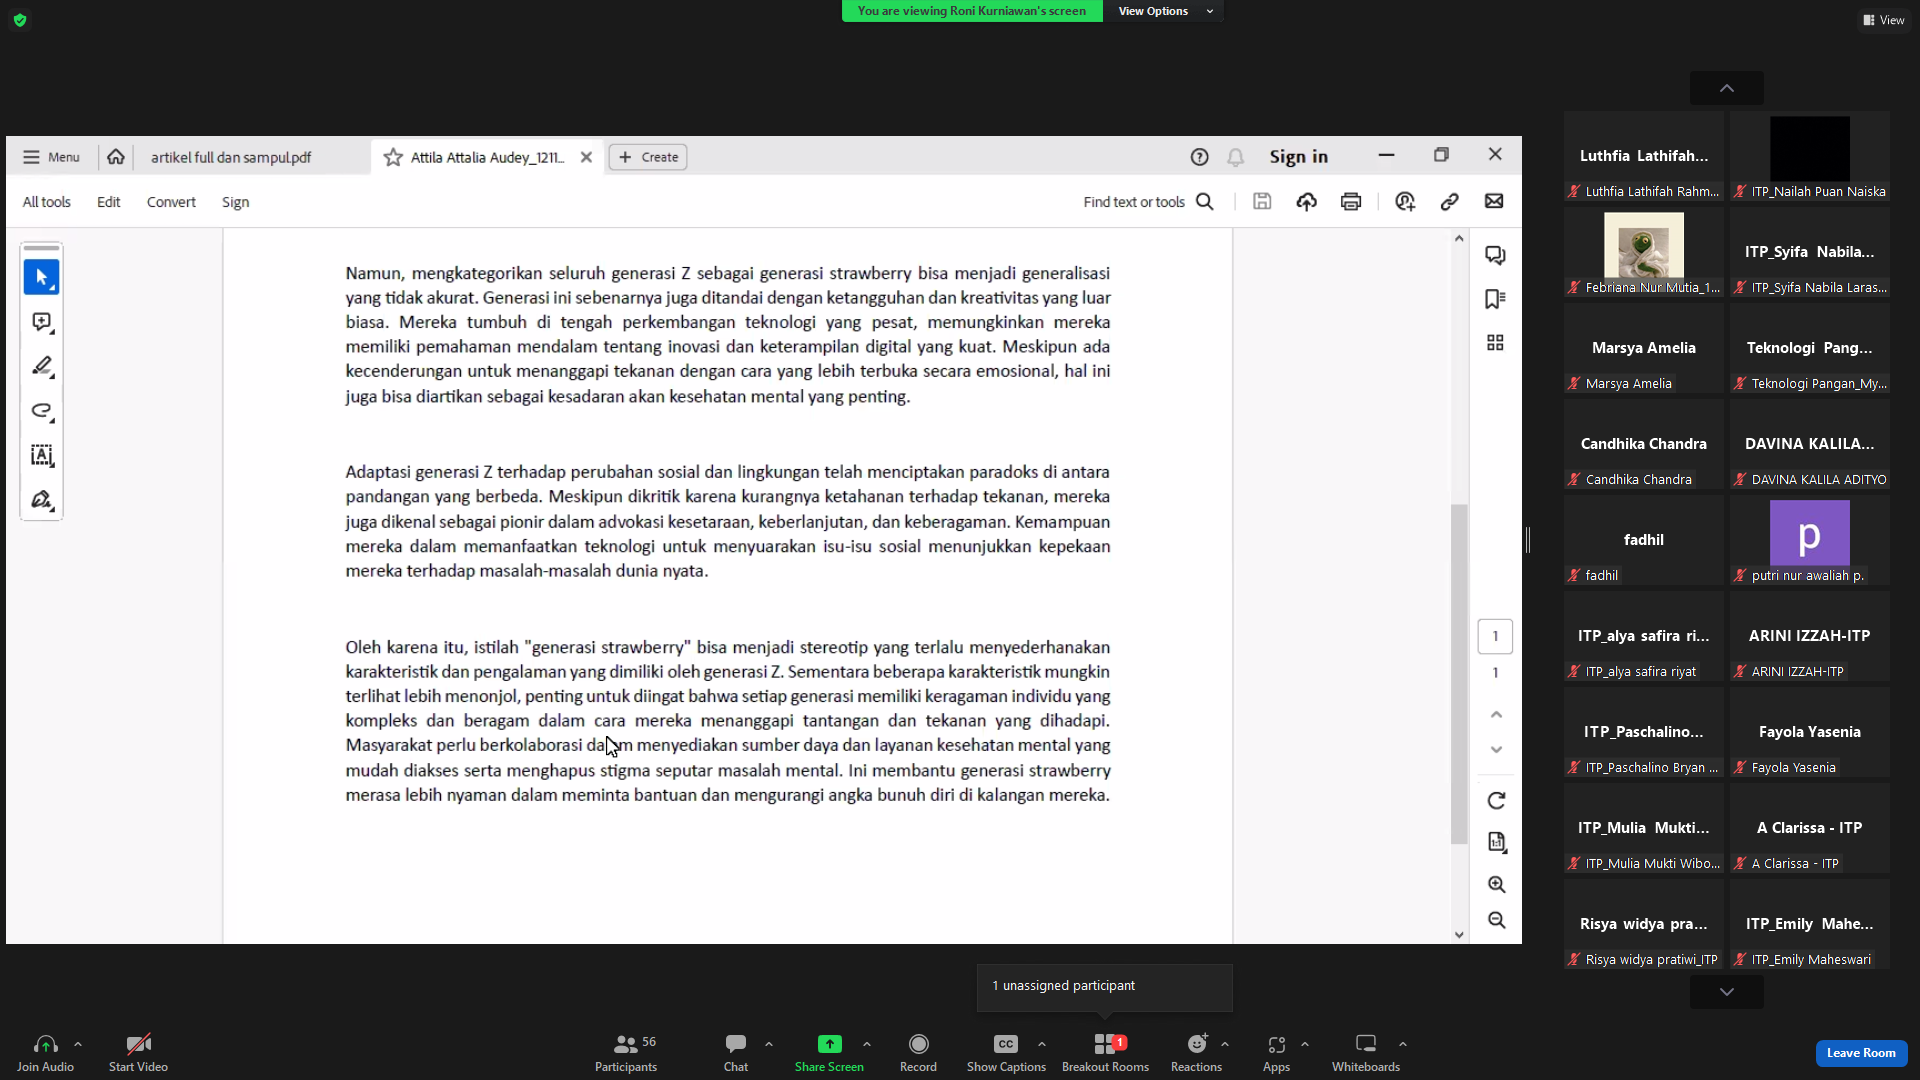
Task: Show next participants with down chevron
Action: [x=1727, y=992]
